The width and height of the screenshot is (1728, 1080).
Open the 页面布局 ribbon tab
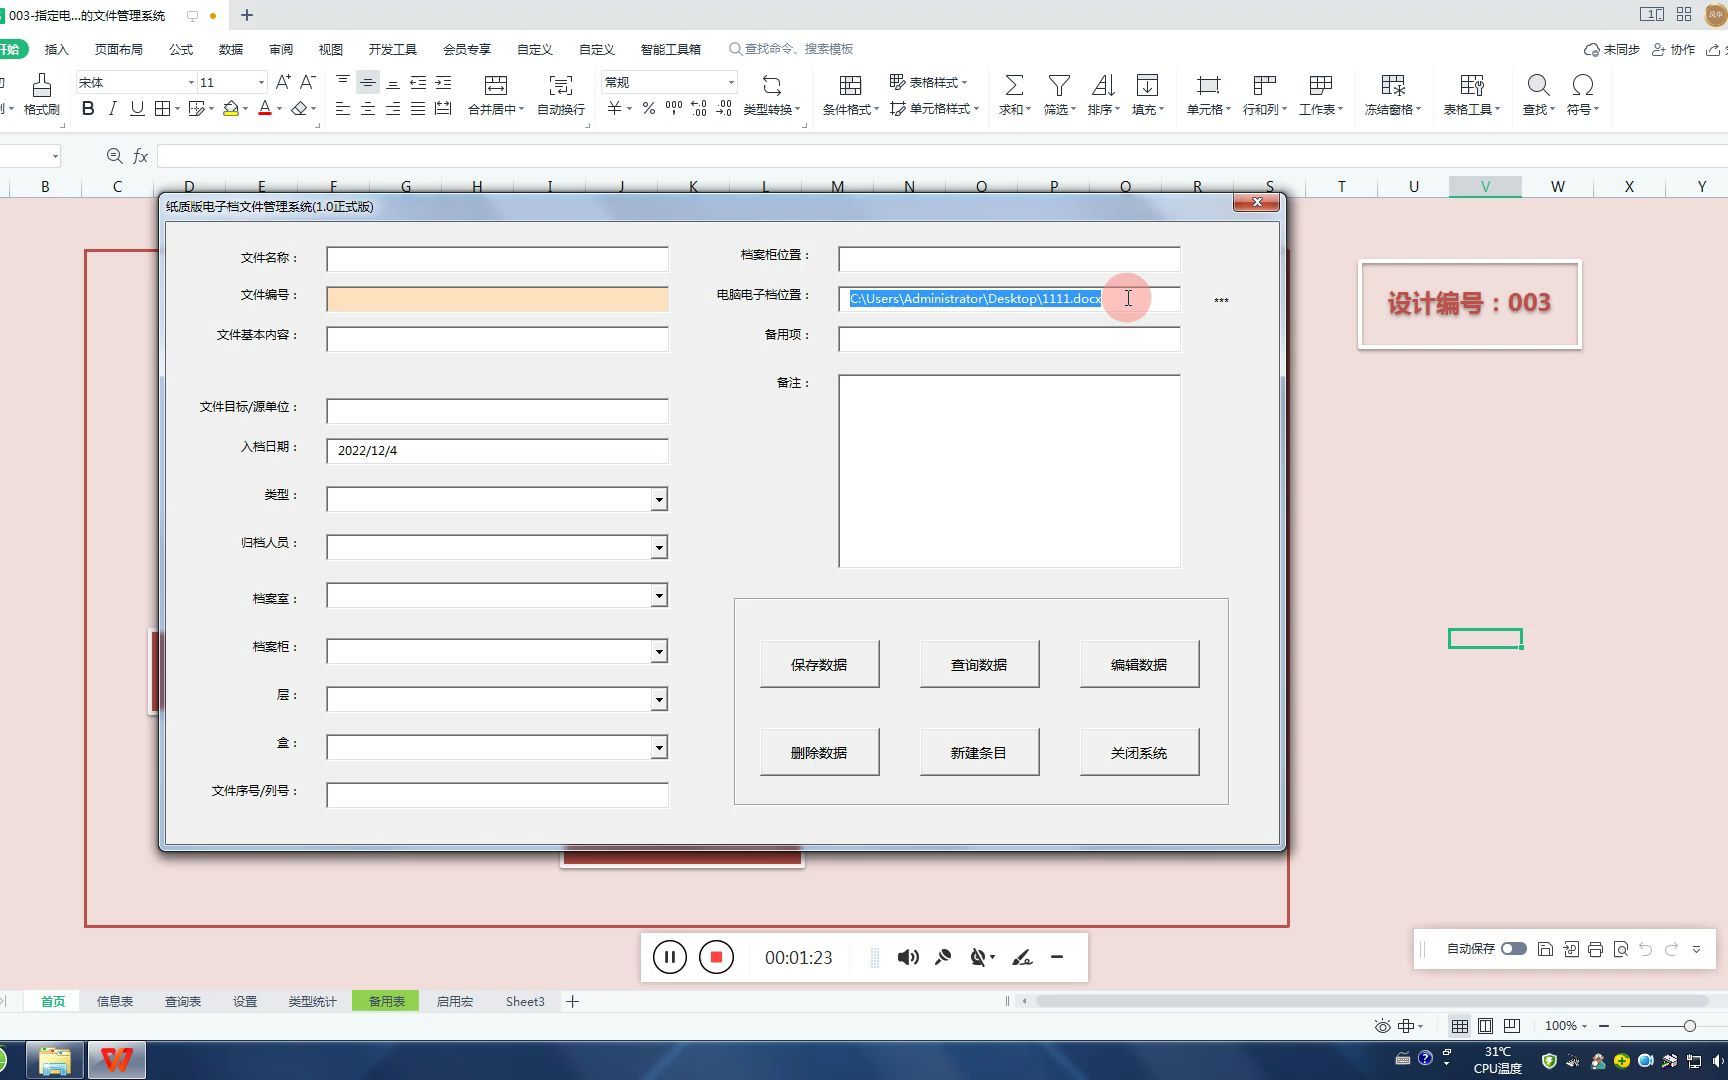(x=119, y=49)
